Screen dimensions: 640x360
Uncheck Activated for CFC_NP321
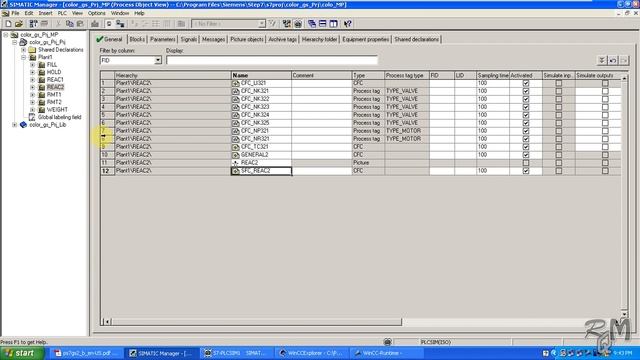tap(526, 131)
